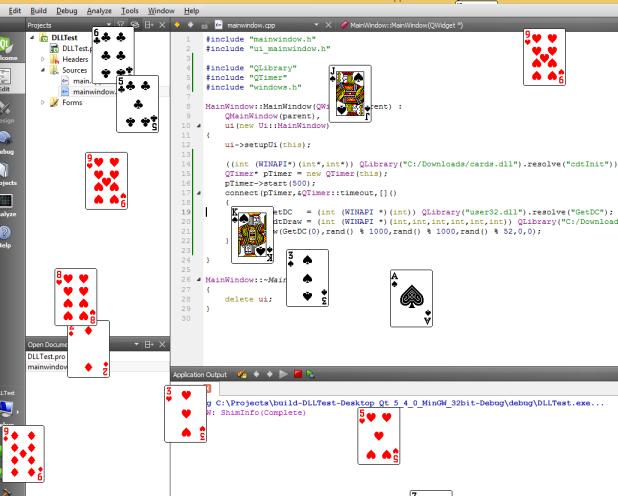Image resolution: width=618 pixels, height=496 pixels.
Task: Open the Debug menu
Action: click(67, 11)
